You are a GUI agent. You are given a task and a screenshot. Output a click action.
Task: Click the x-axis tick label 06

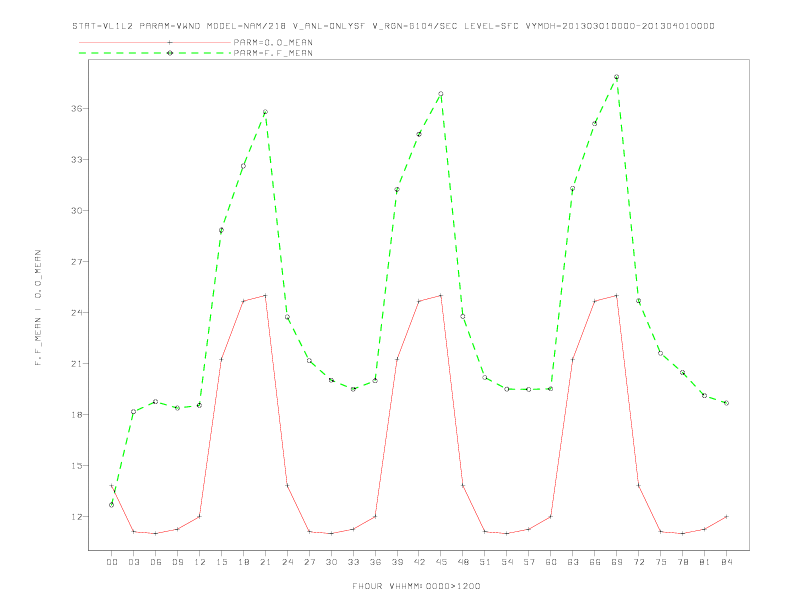[x=156, y=562]
